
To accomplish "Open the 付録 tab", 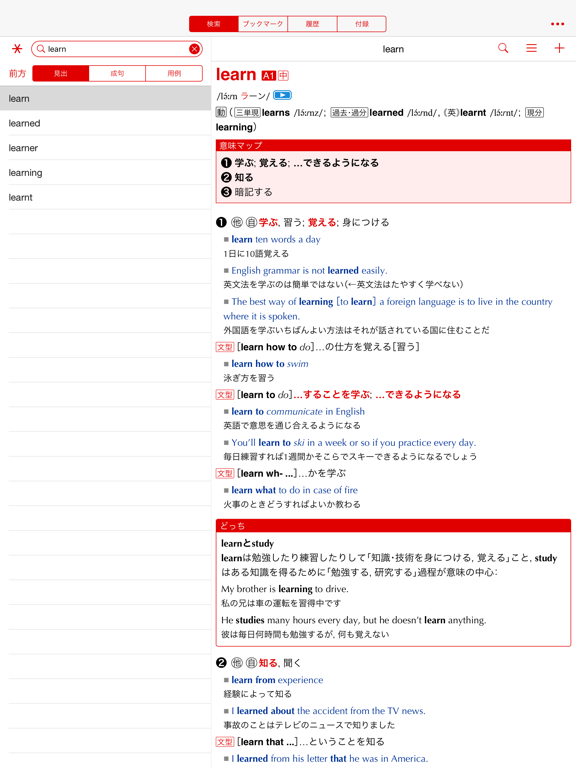I will 362,24.
